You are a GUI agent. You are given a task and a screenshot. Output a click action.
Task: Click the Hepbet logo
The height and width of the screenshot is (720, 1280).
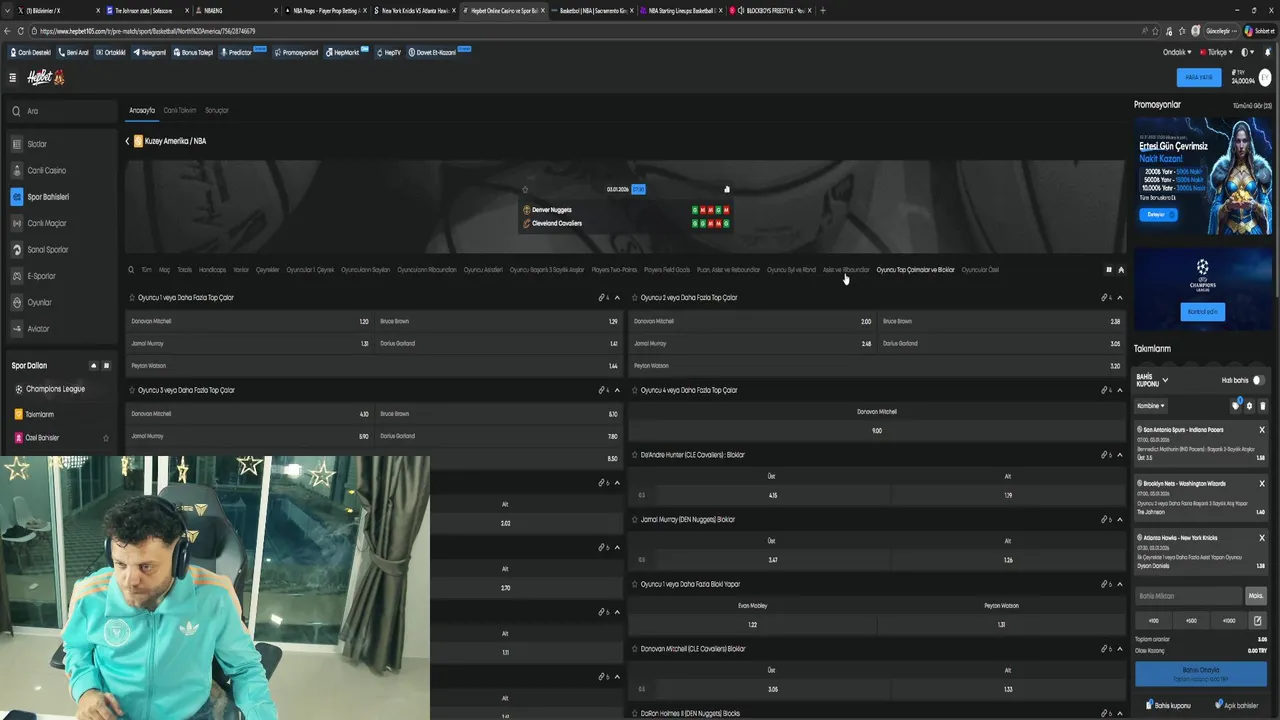46,77
